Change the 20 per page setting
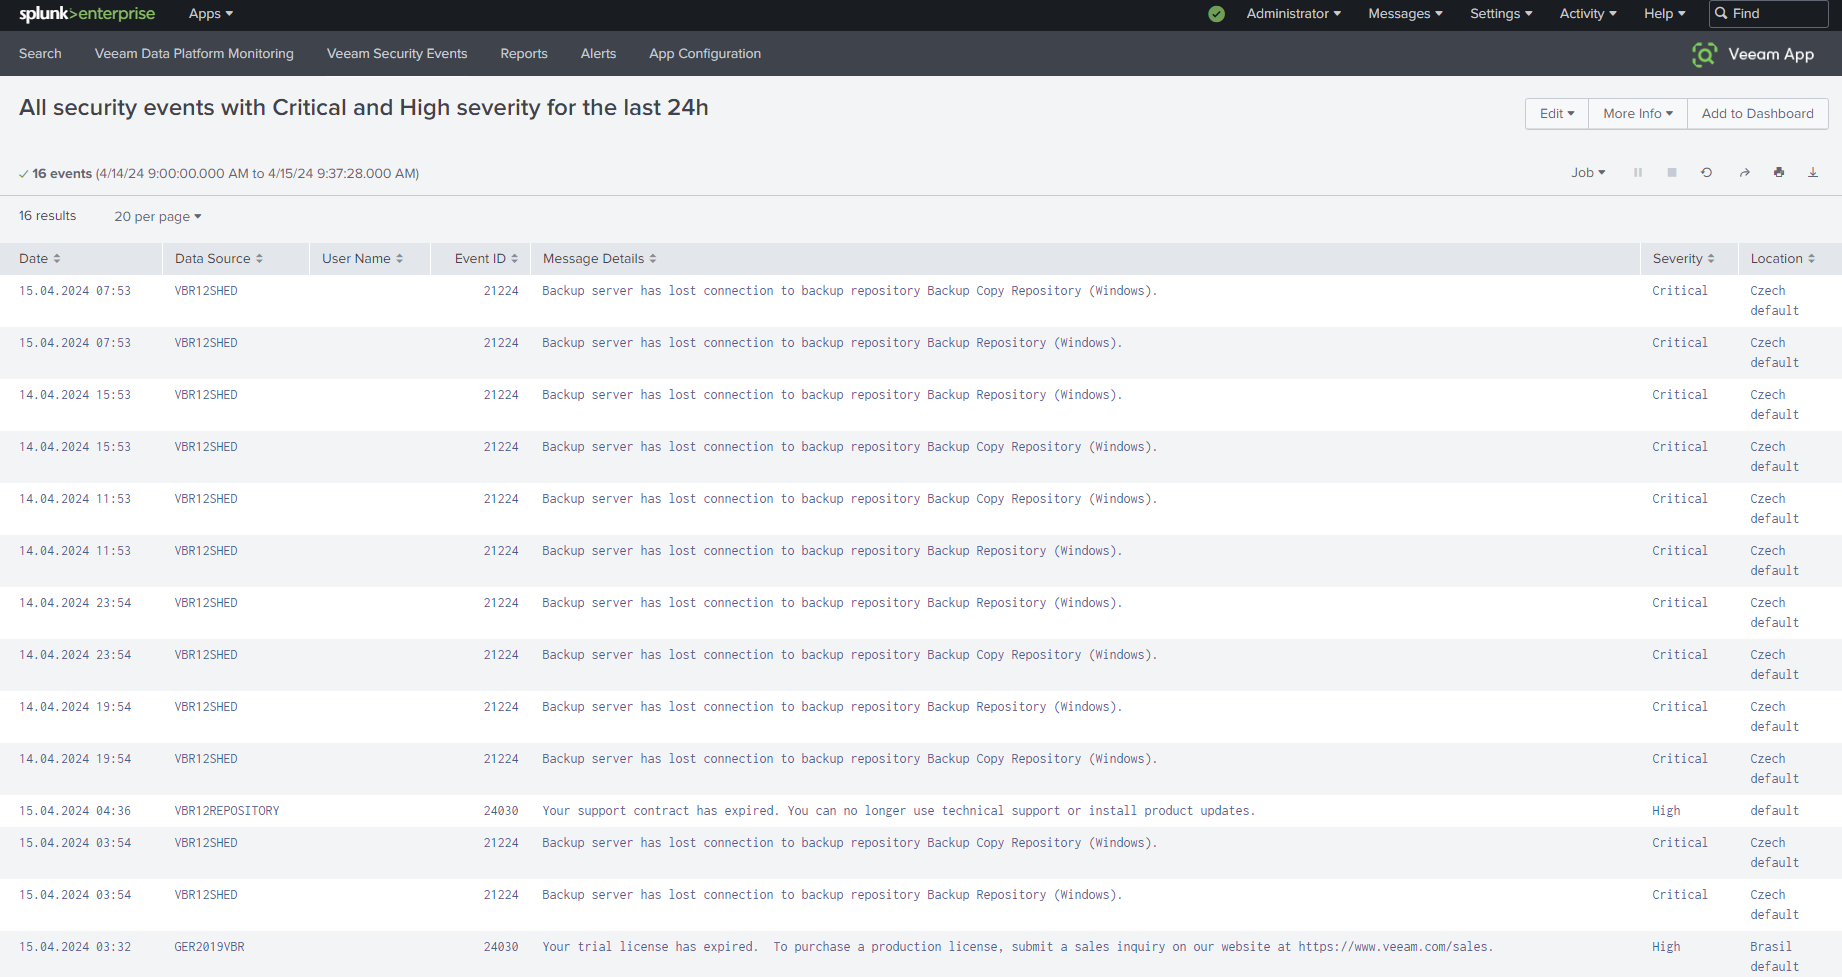Screen dimensions: 1842x977 [158, 217]
